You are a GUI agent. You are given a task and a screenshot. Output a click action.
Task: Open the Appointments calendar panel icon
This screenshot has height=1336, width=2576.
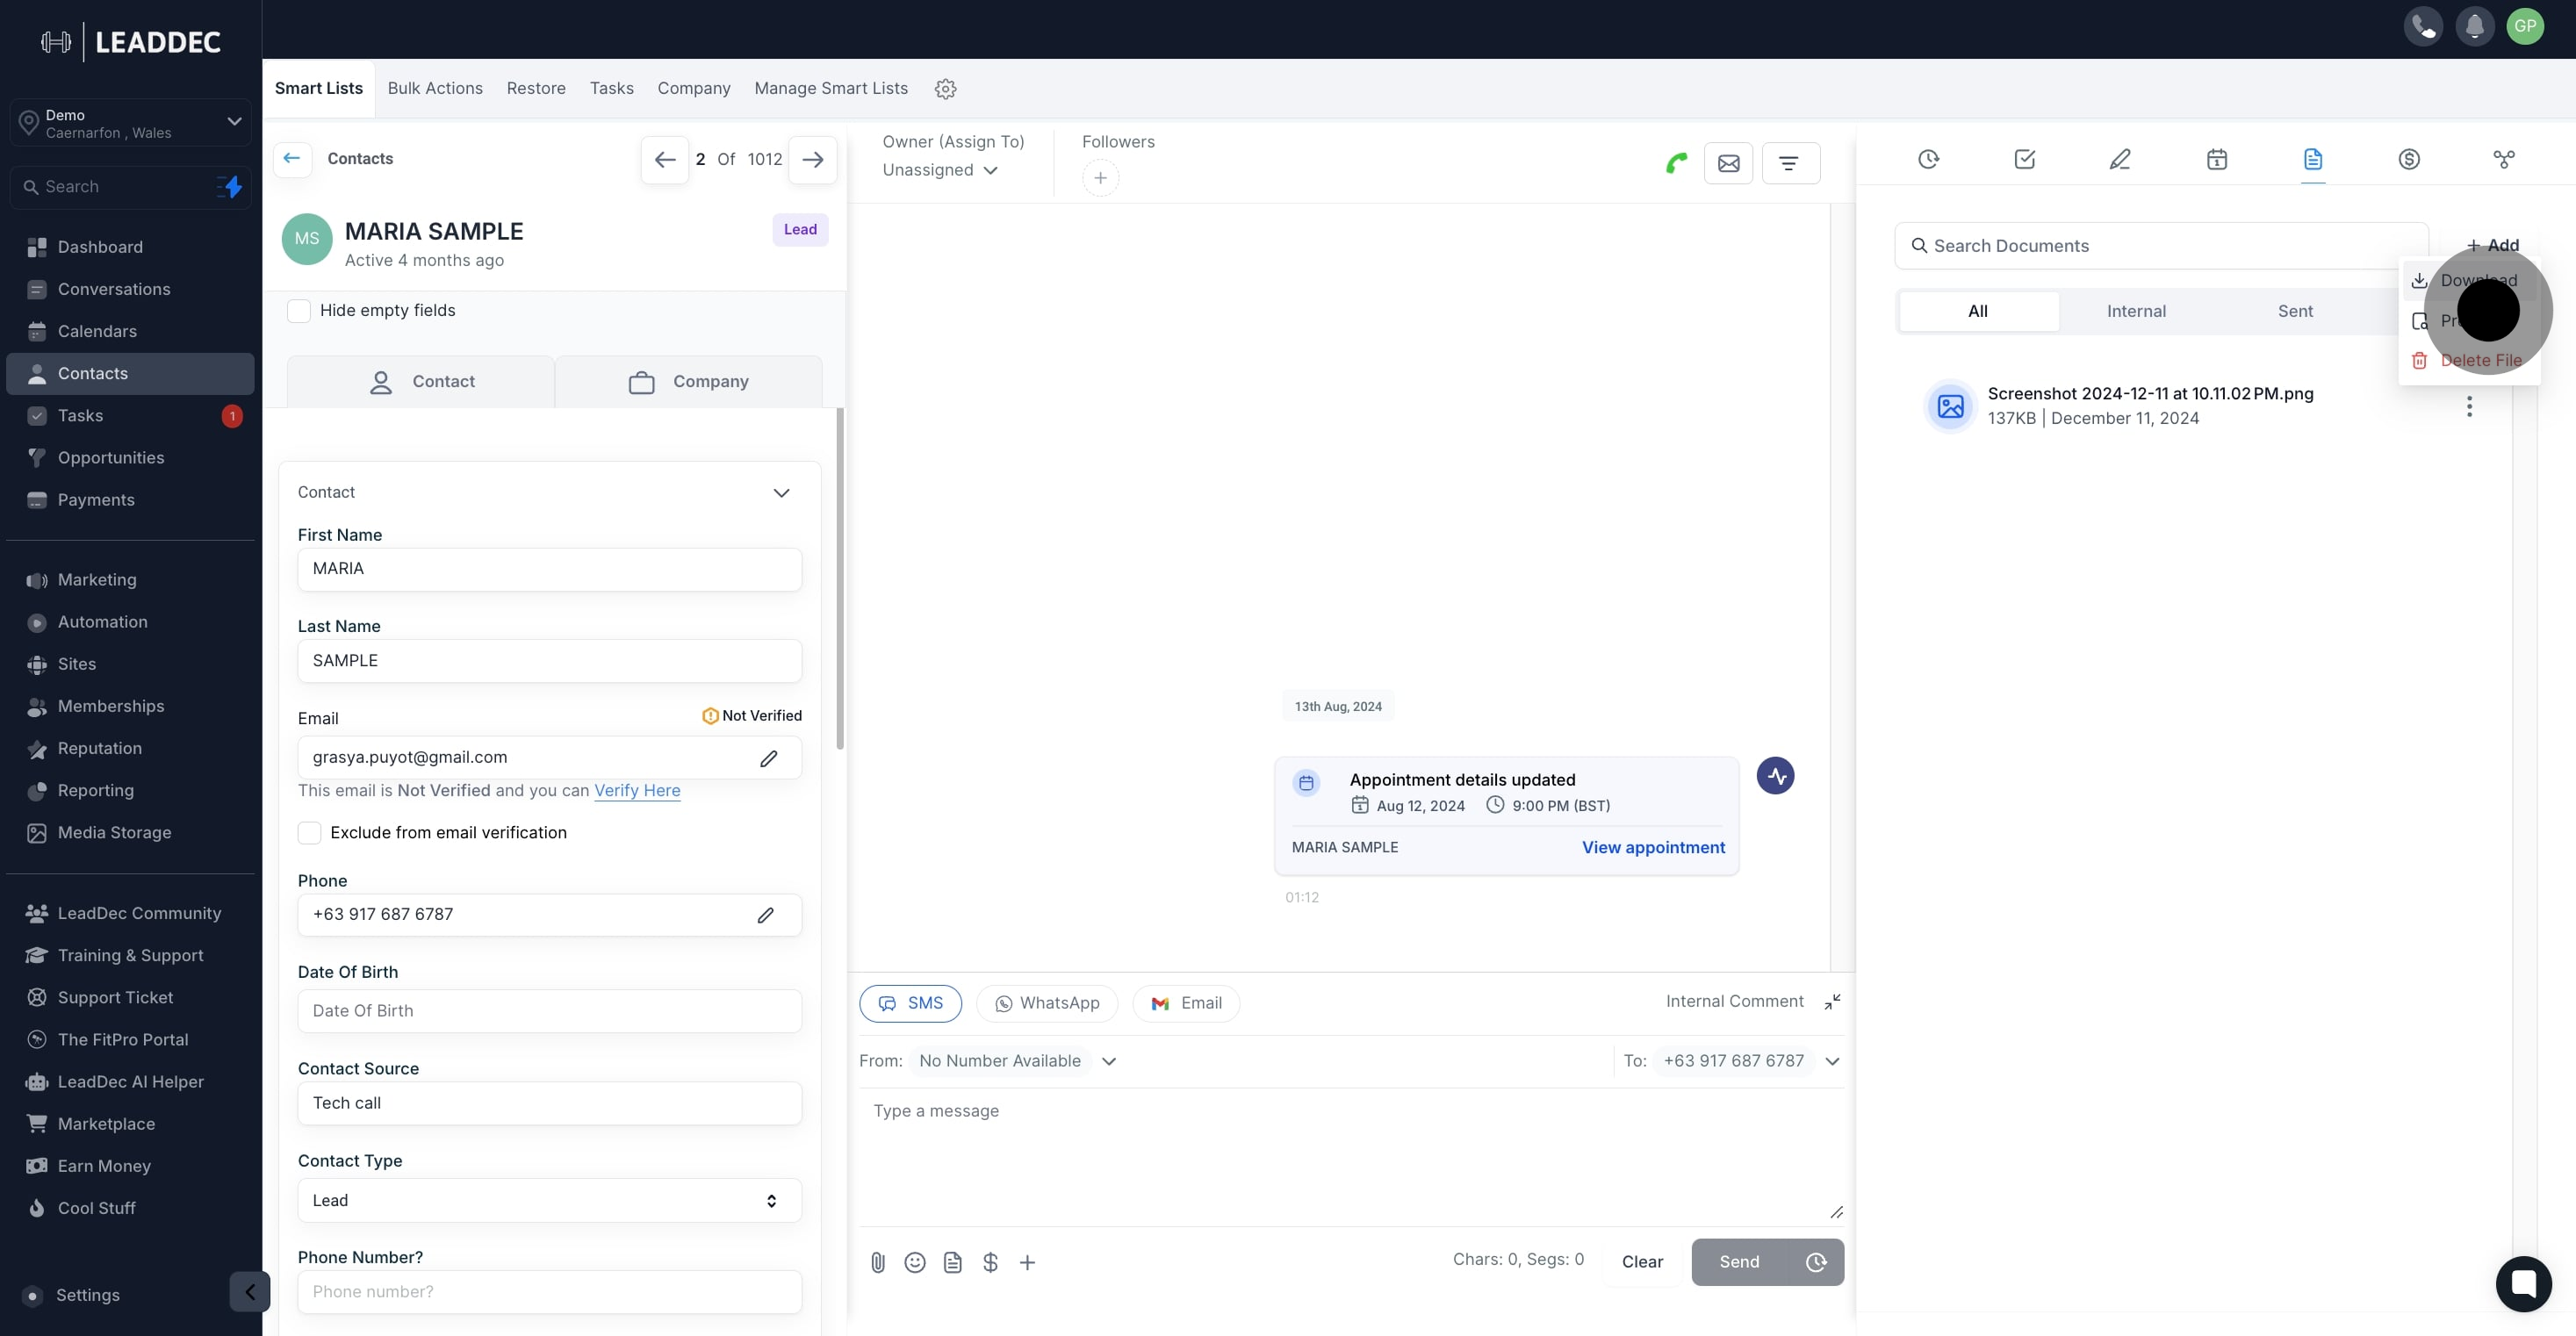(x=2217, y=159)
